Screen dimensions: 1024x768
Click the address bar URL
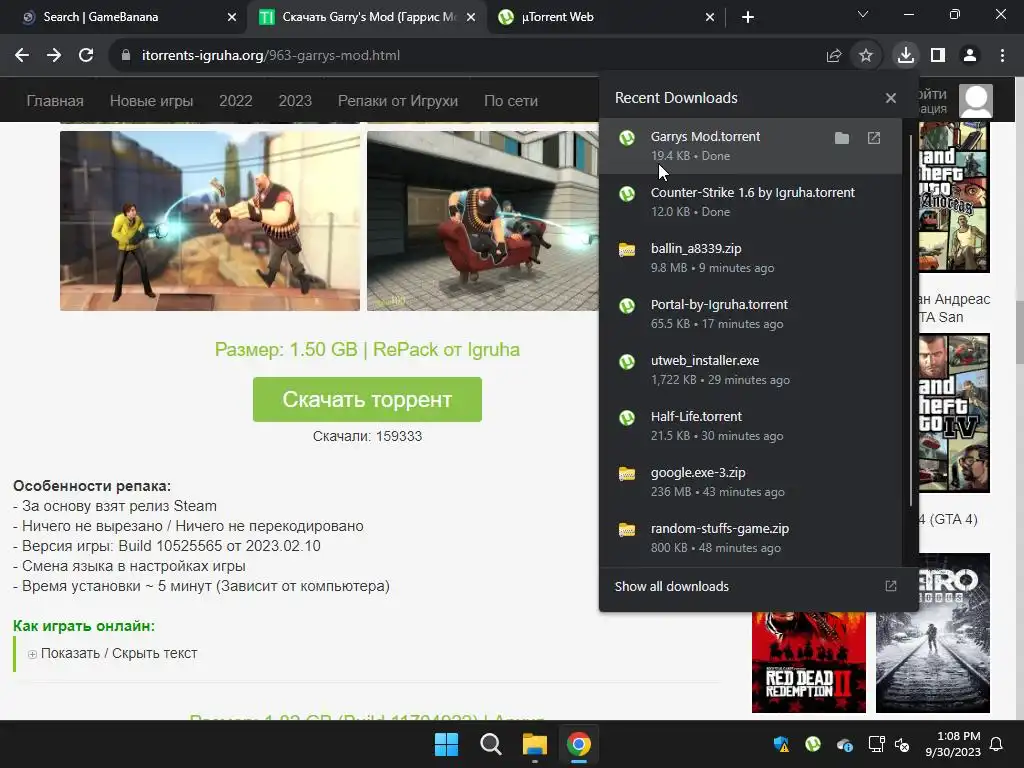pyautogui.click(x=270, y=56)
